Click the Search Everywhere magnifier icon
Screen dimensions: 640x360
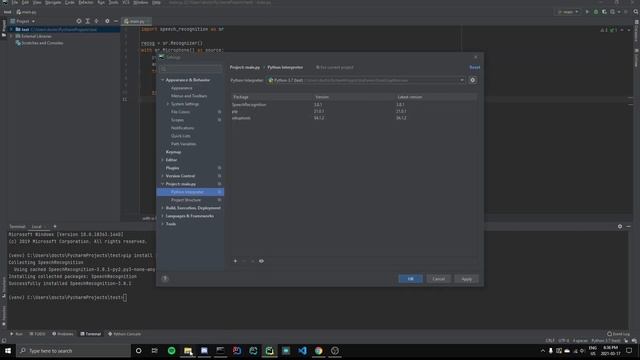[636, 12]
